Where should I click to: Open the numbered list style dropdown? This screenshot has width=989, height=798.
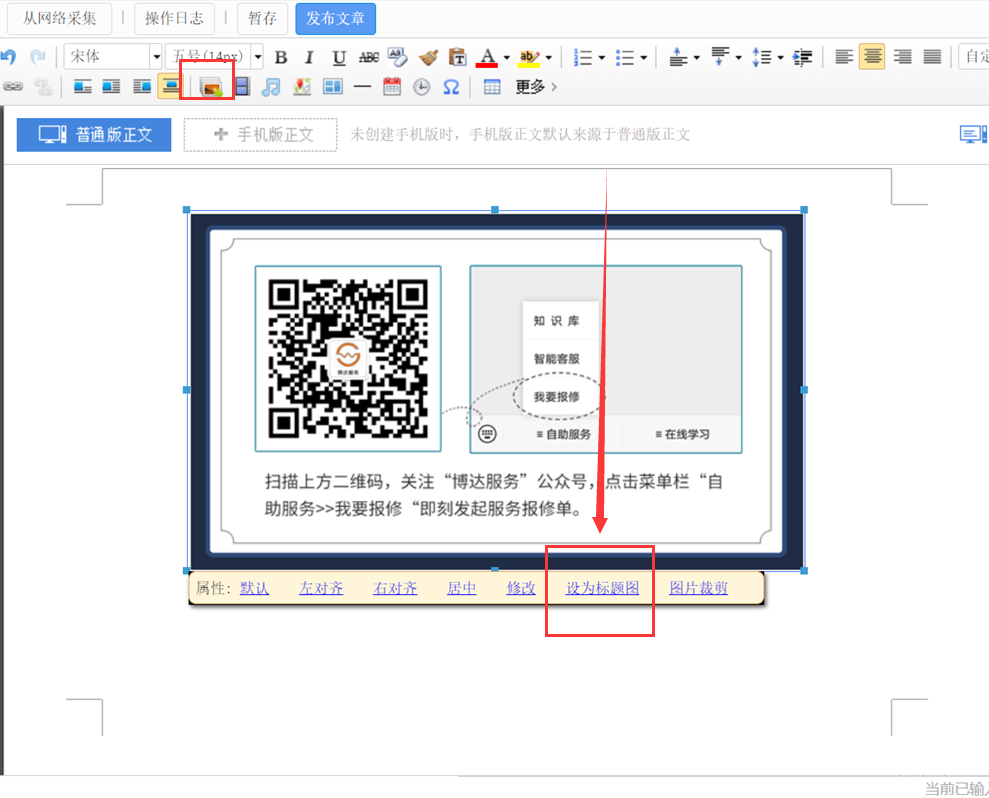602,57
